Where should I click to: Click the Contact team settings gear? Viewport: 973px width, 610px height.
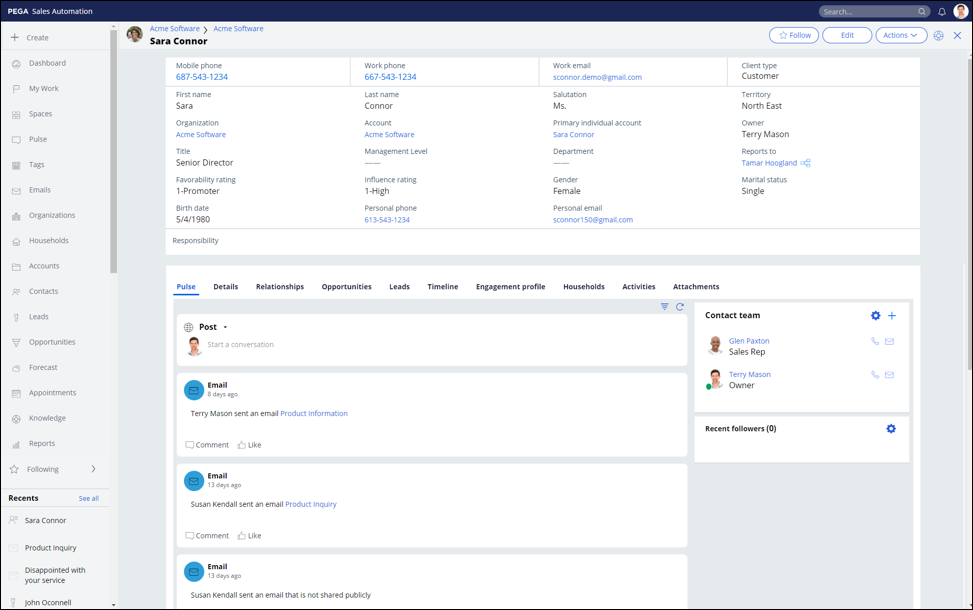click(876, 316)
